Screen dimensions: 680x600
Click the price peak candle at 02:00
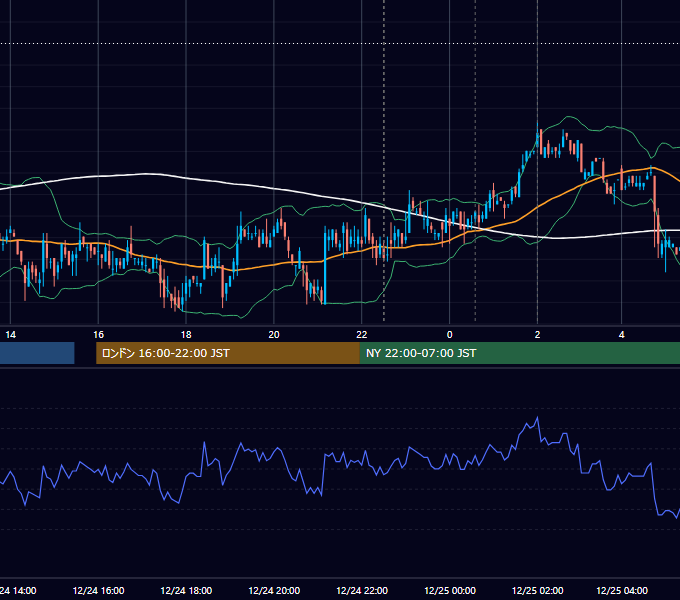pyautogui.click(x=538, y=137)
